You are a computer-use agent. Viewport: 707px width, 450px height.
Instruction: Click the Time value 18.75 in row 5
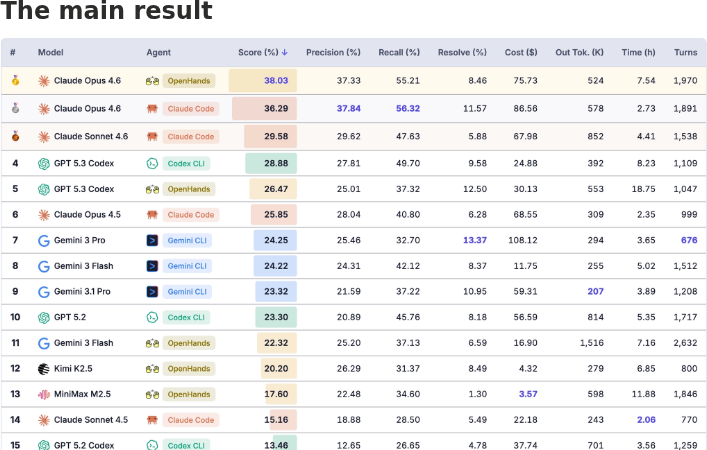(x=643, y=189)
